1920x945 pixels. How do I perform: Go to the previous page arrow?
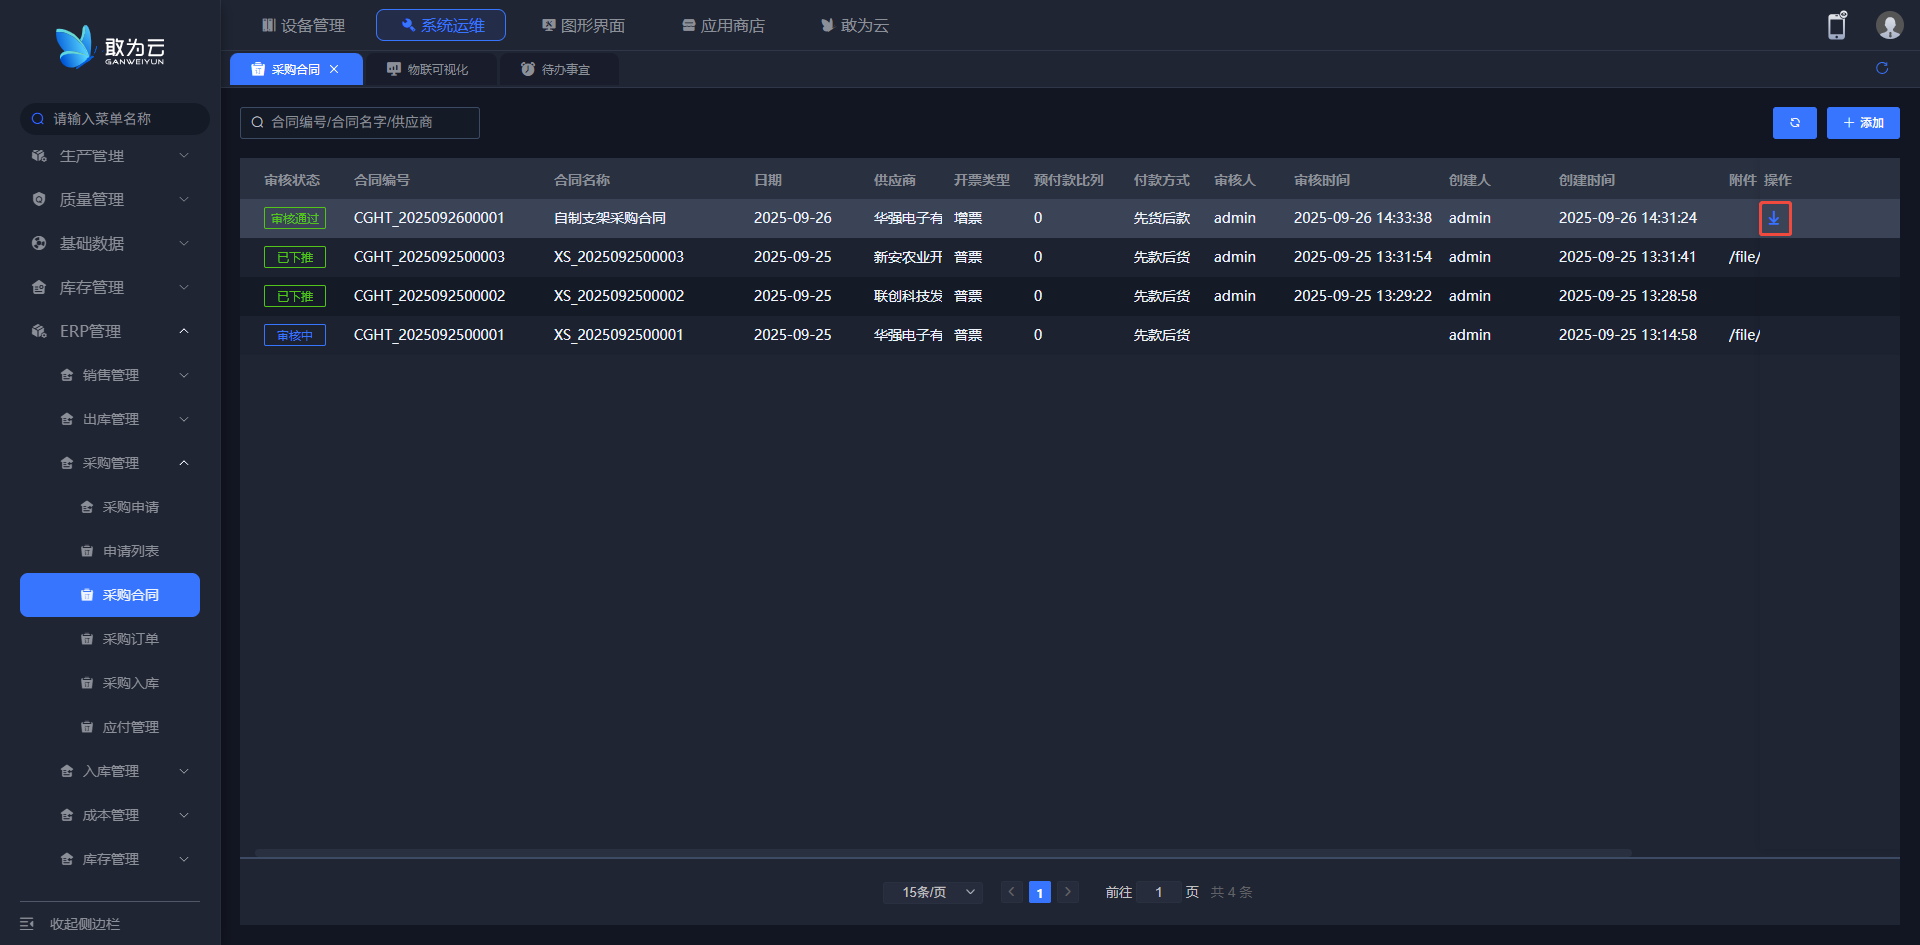(x=1011, y=892)
